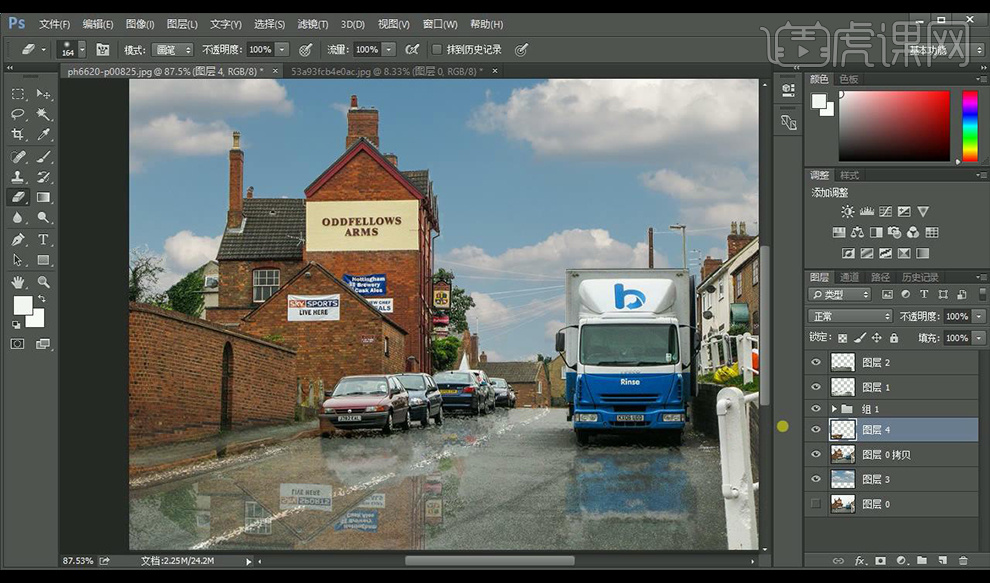Select the Zoom tool in the toolbox

(x=43, y=282)
